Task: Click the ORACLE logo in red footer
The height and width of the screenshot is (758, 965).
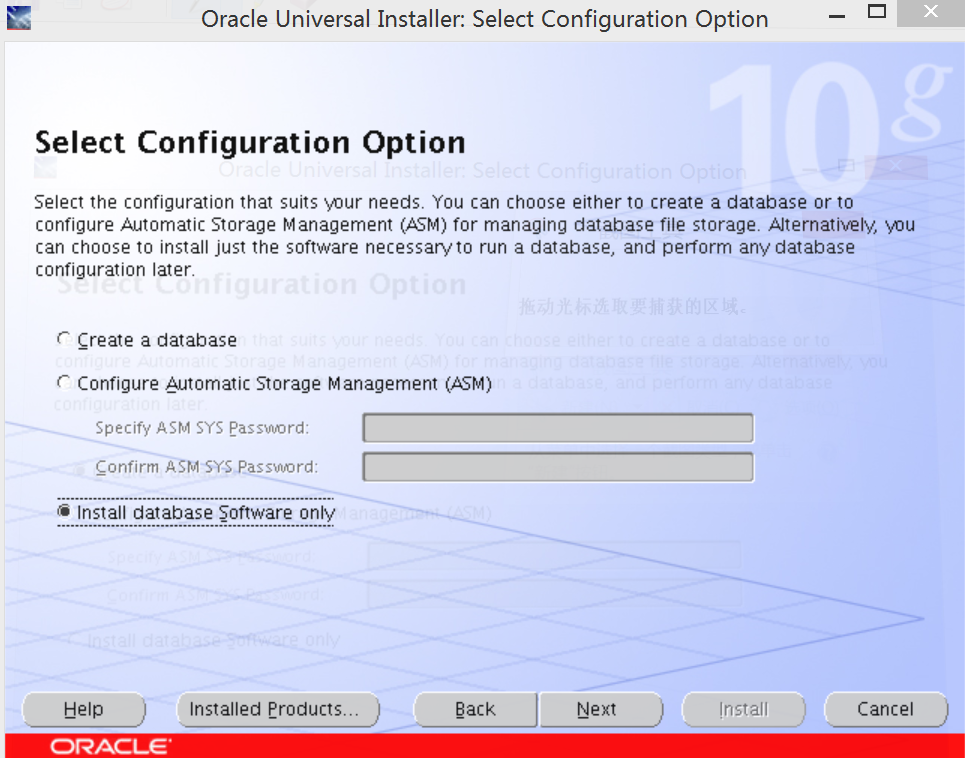Action: [111, 746]
